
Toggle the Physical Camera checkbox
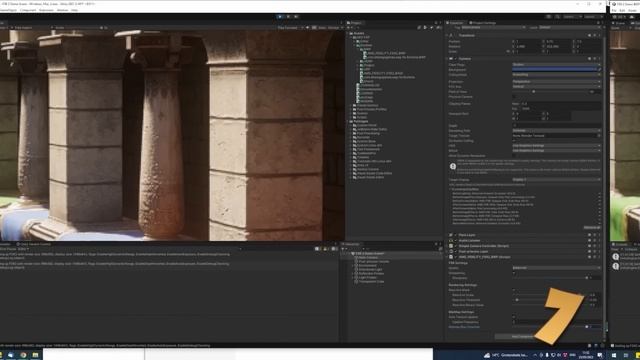tap(514, 97)
